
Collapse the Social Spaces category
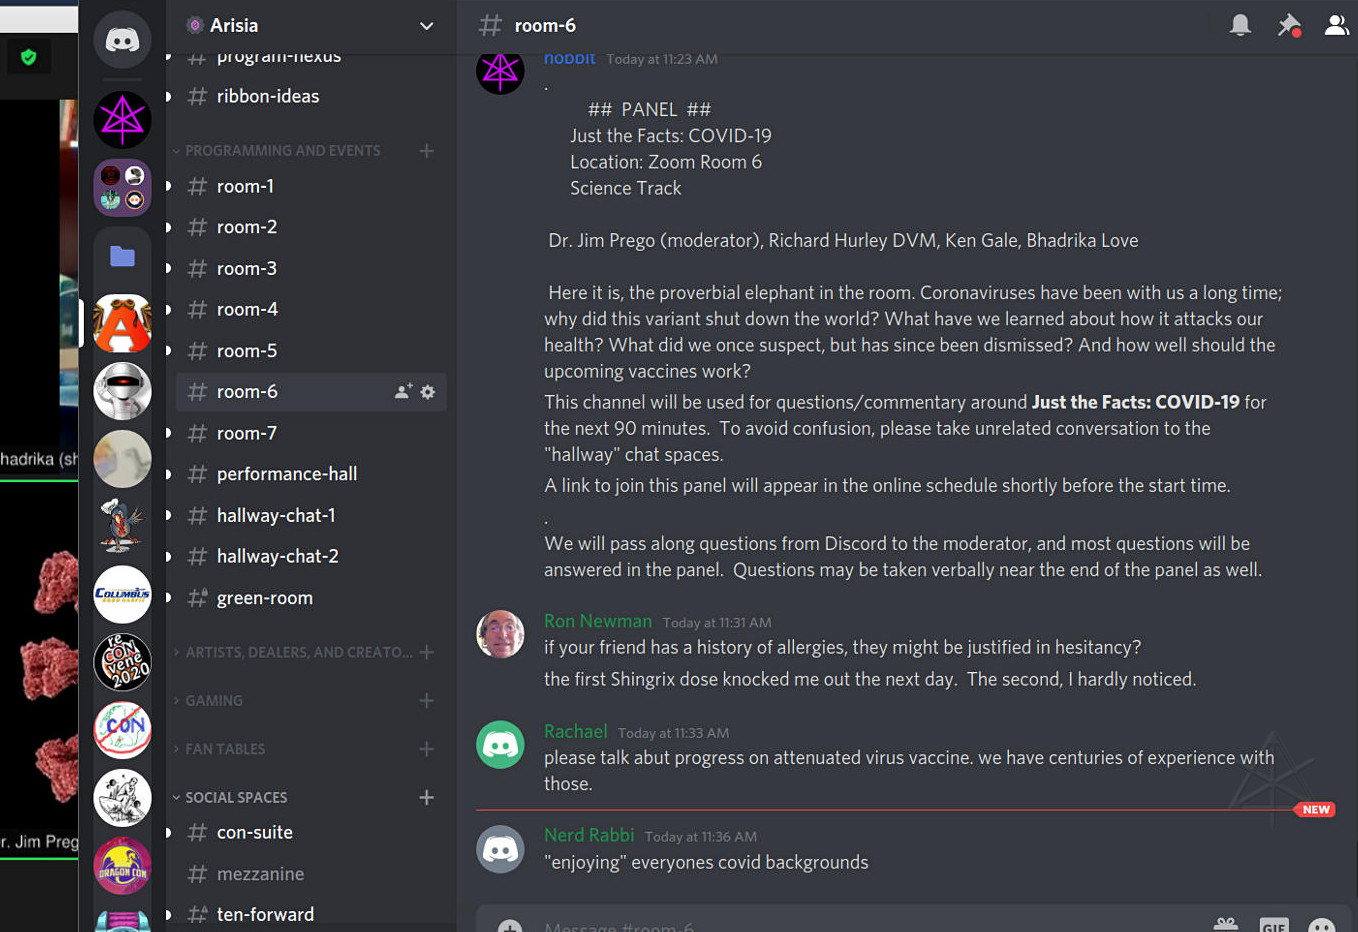coord(236,797)
